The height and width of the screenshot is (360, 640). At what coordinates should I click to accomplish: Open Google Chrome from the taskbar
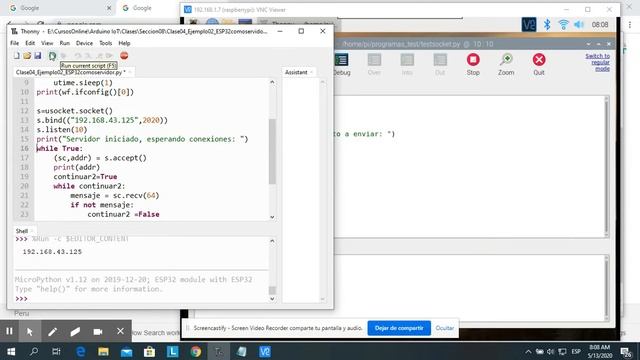pyautogui.click(x=196, y=351)
